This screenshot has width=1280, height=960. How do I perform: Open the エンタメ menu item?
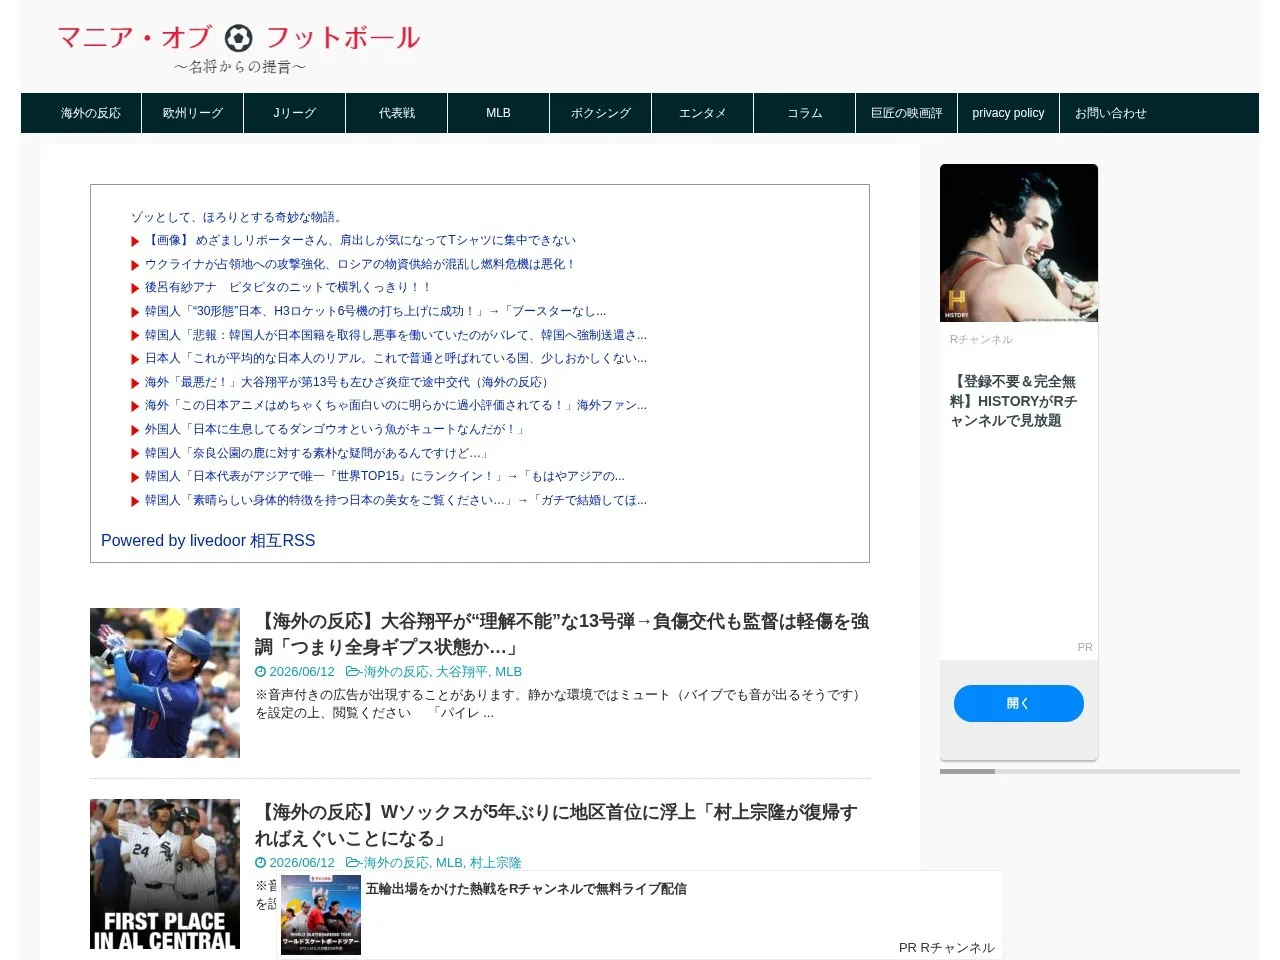point(703,113)
